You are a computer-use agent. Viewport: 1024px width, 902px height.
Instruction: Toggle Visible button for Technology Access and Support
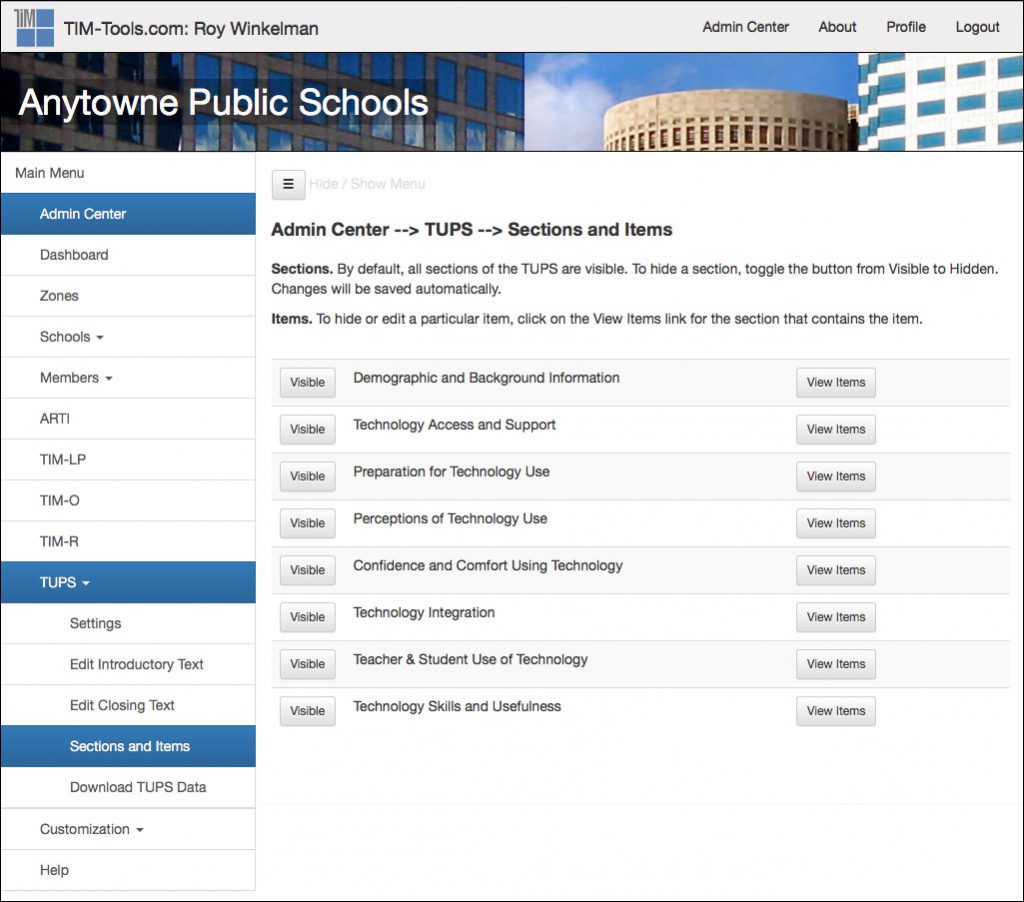(x=308, y=430)
